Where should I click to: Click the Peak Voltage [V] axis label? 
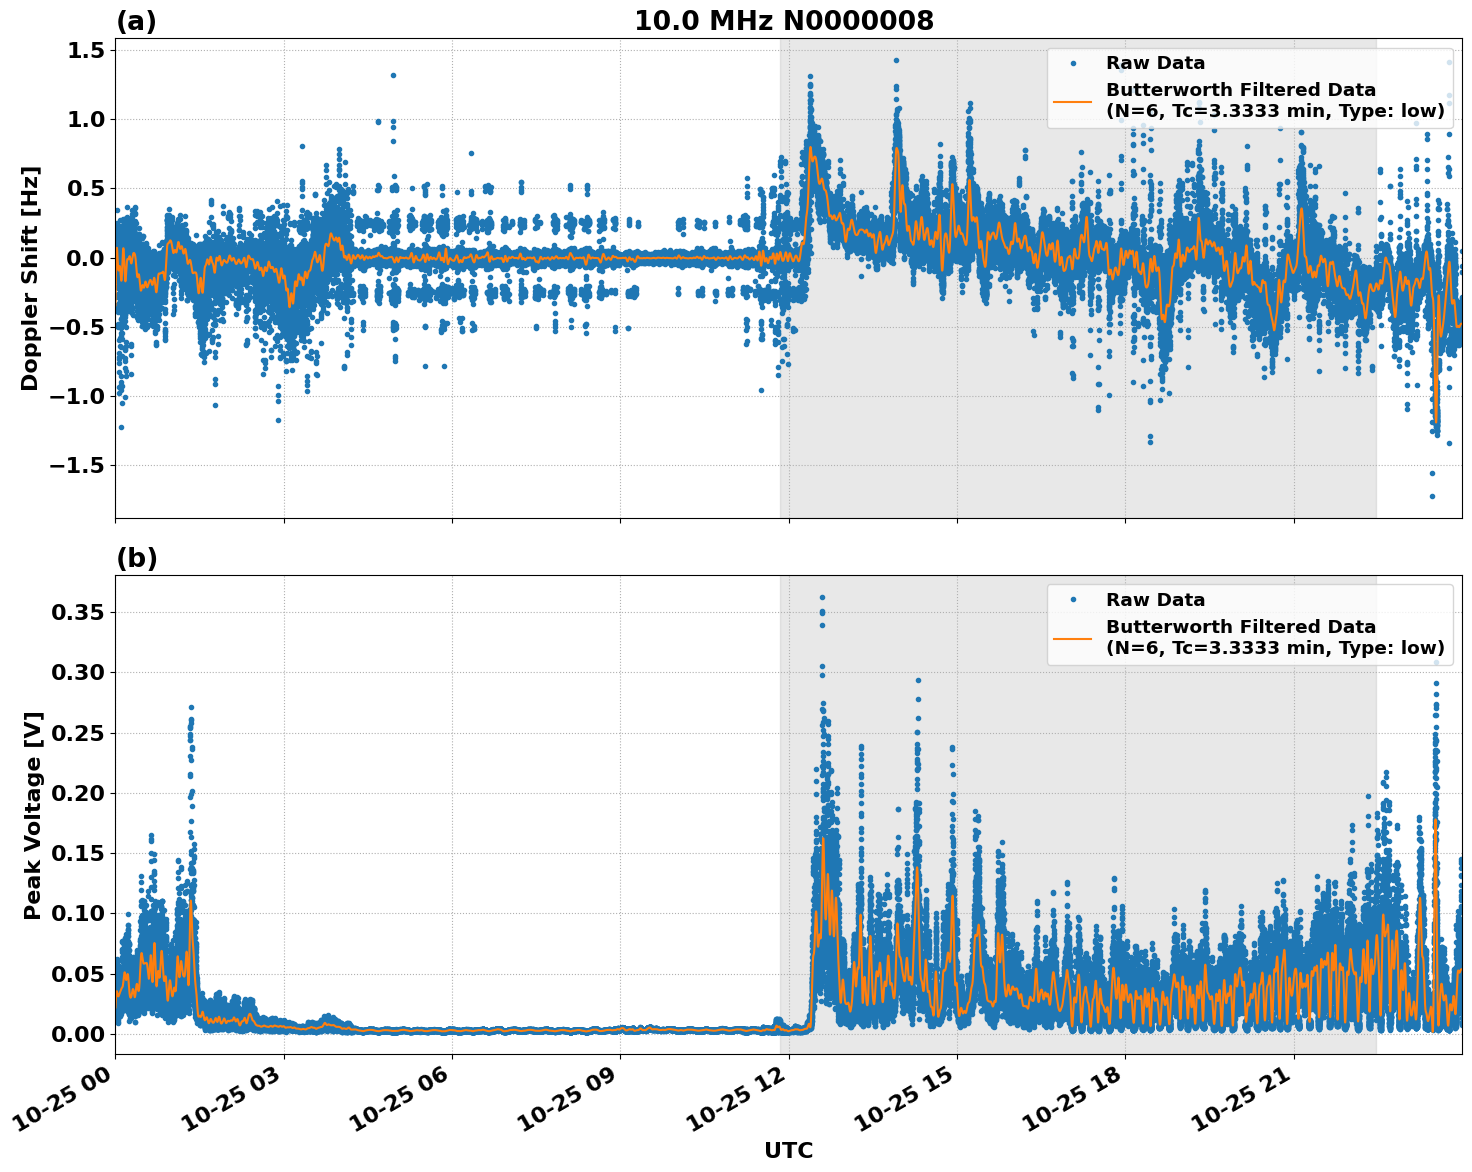33,815
